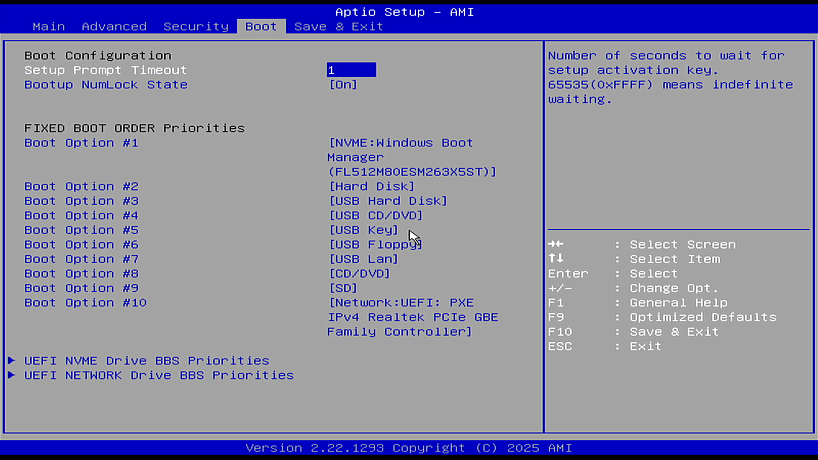Image resolution: width=818 pixels, height=460 pixels.
Task: Edit the Setup Prompt Timeout value field
Action: (351, 70)
